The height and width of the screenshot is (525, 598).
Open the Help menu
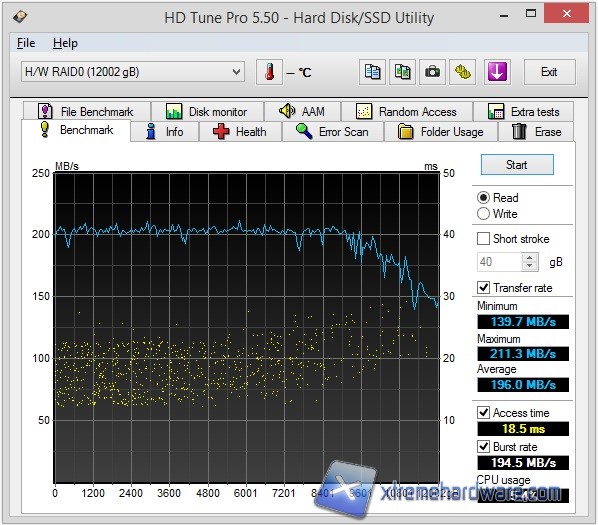[65, 43]
